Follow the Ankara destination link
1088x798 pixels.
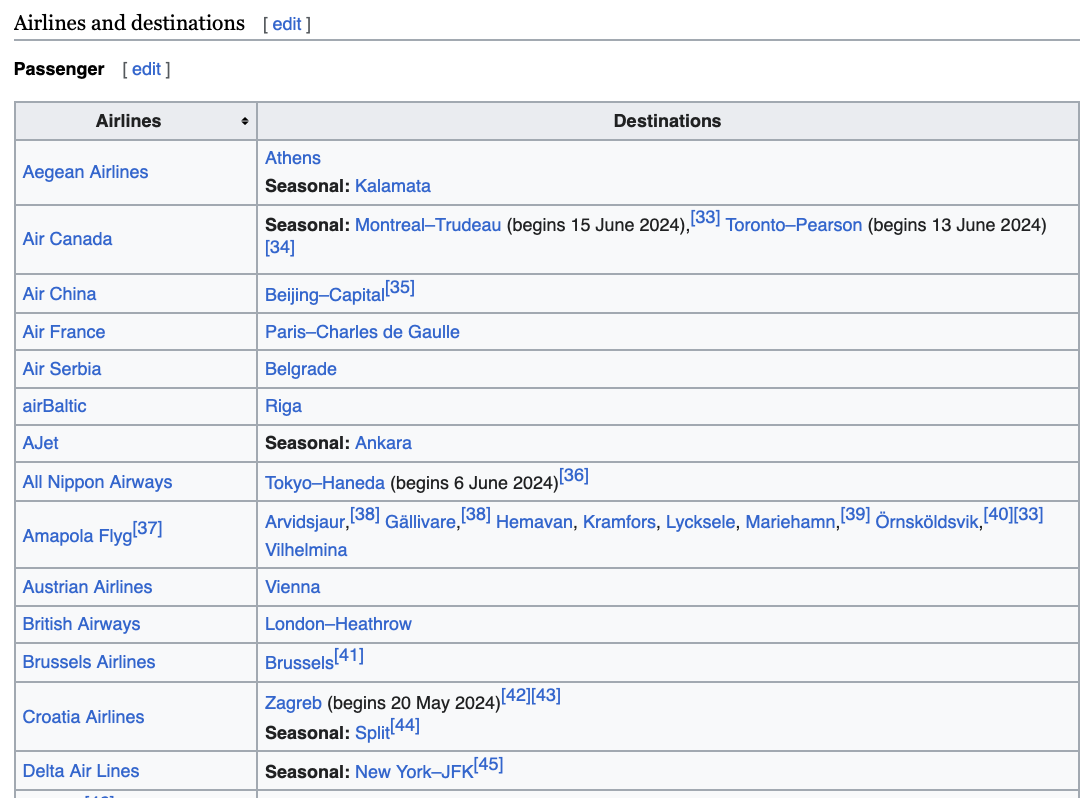383,443
